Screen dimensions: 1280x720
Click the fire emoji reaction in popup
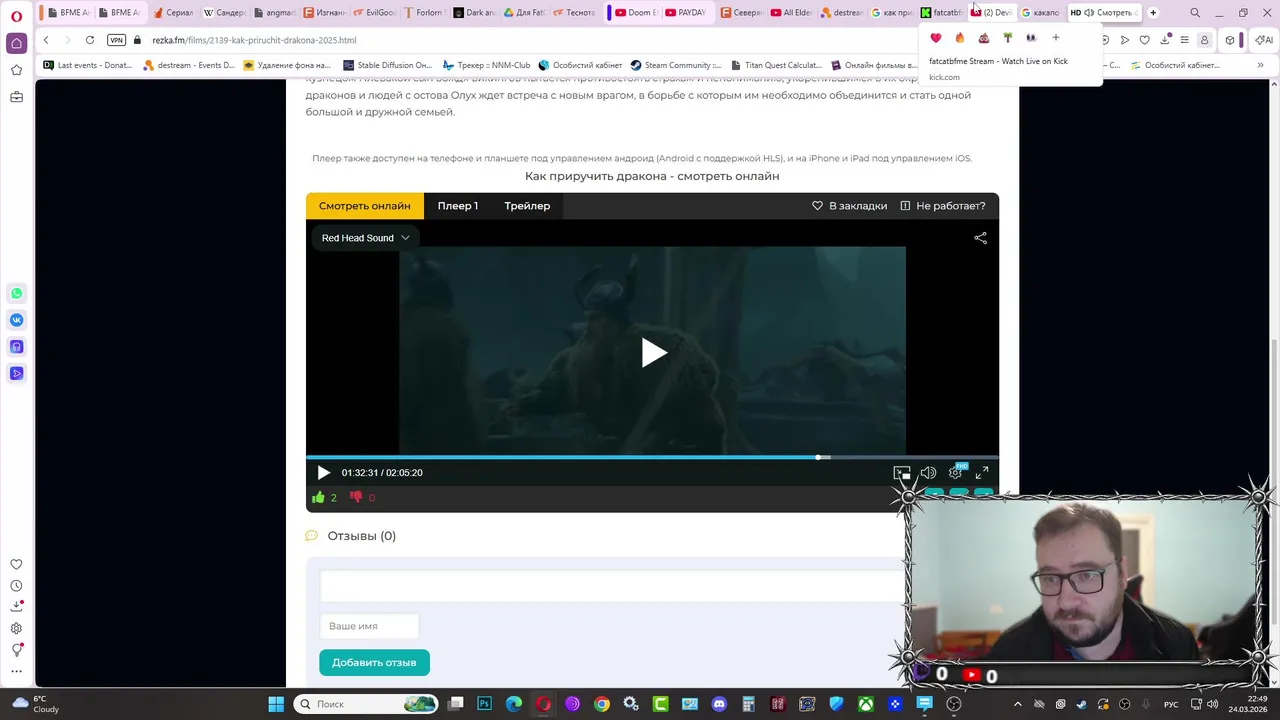(960, 38)
